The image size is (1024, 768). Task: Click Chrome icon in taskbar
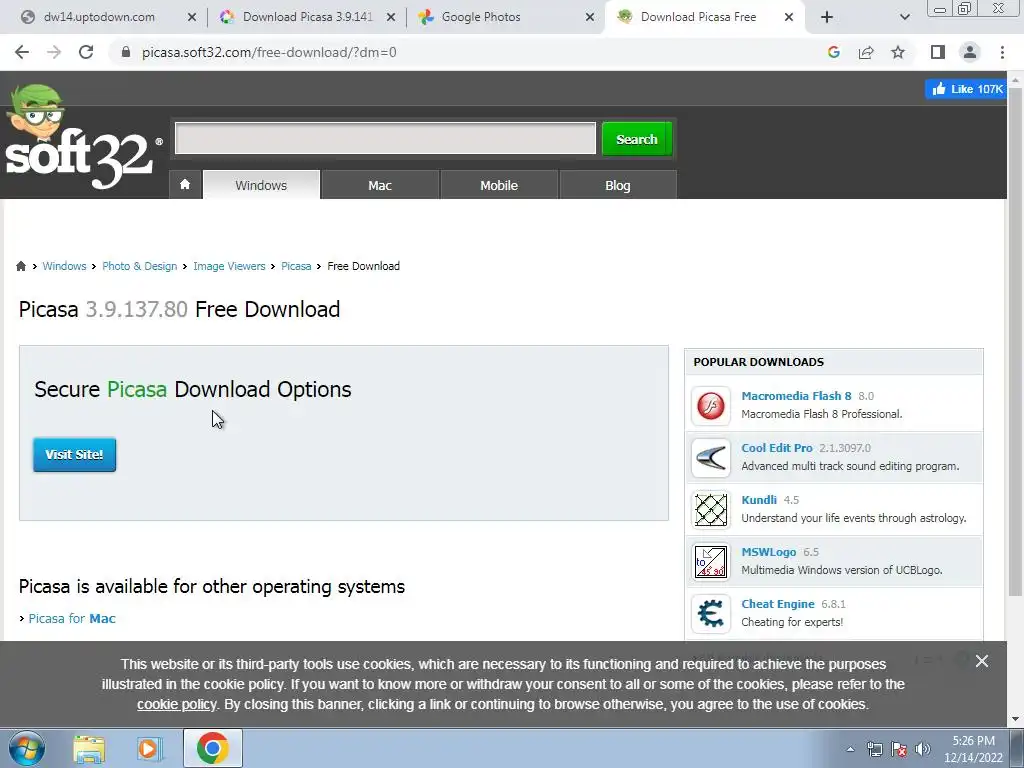pos(212,748)
